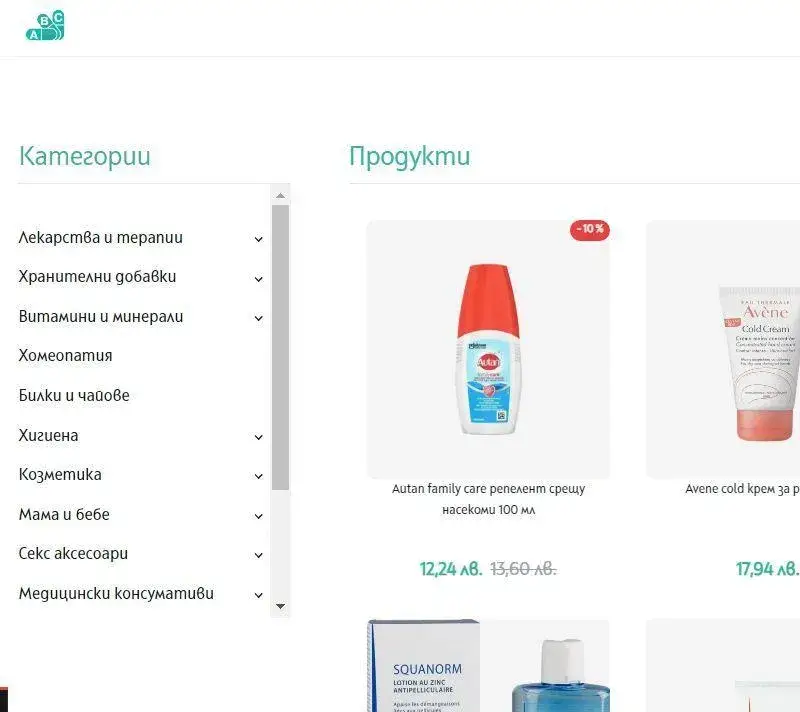Expand Витамини и минерали chevron

click(259, 318)
